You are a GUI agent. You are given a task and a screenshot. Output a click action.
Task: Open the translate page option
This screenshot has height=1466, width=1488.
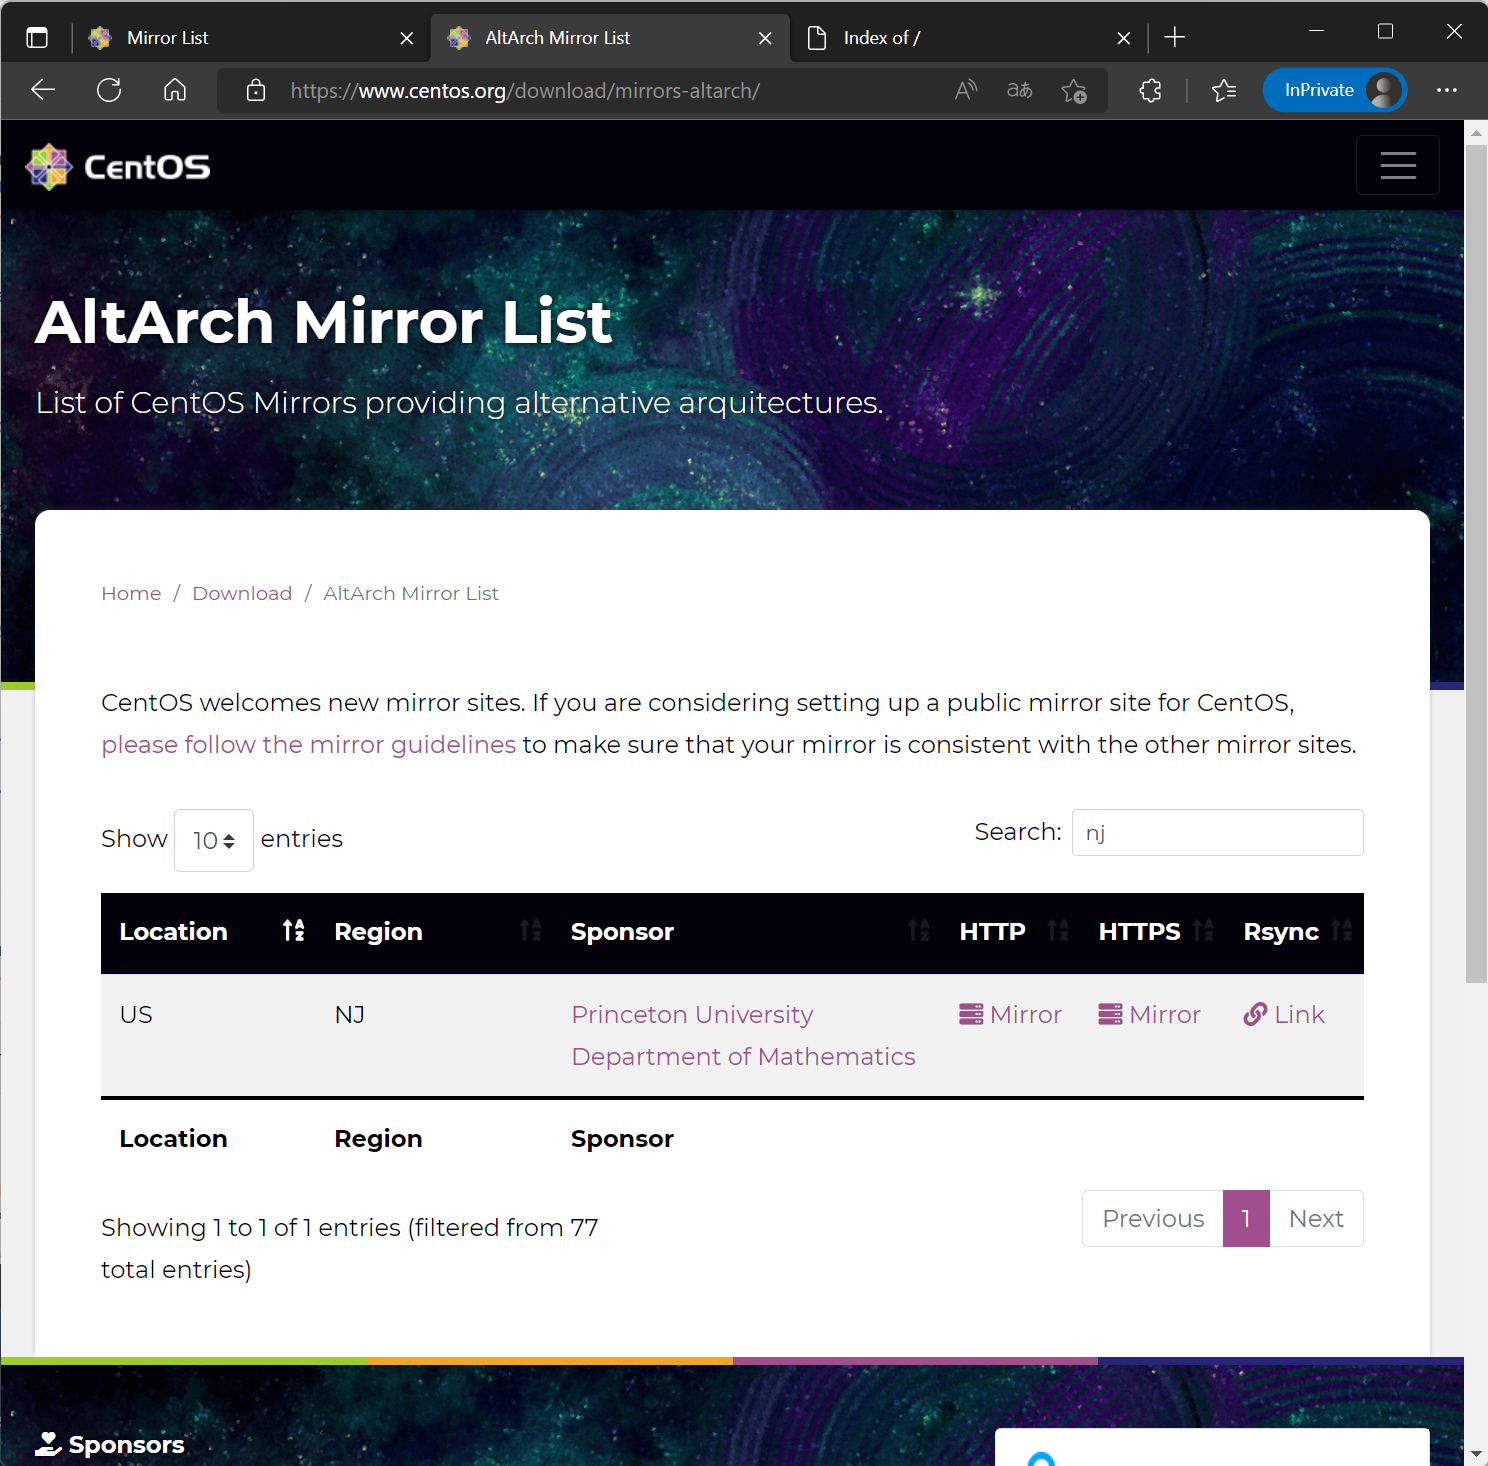click(1020, 90)
